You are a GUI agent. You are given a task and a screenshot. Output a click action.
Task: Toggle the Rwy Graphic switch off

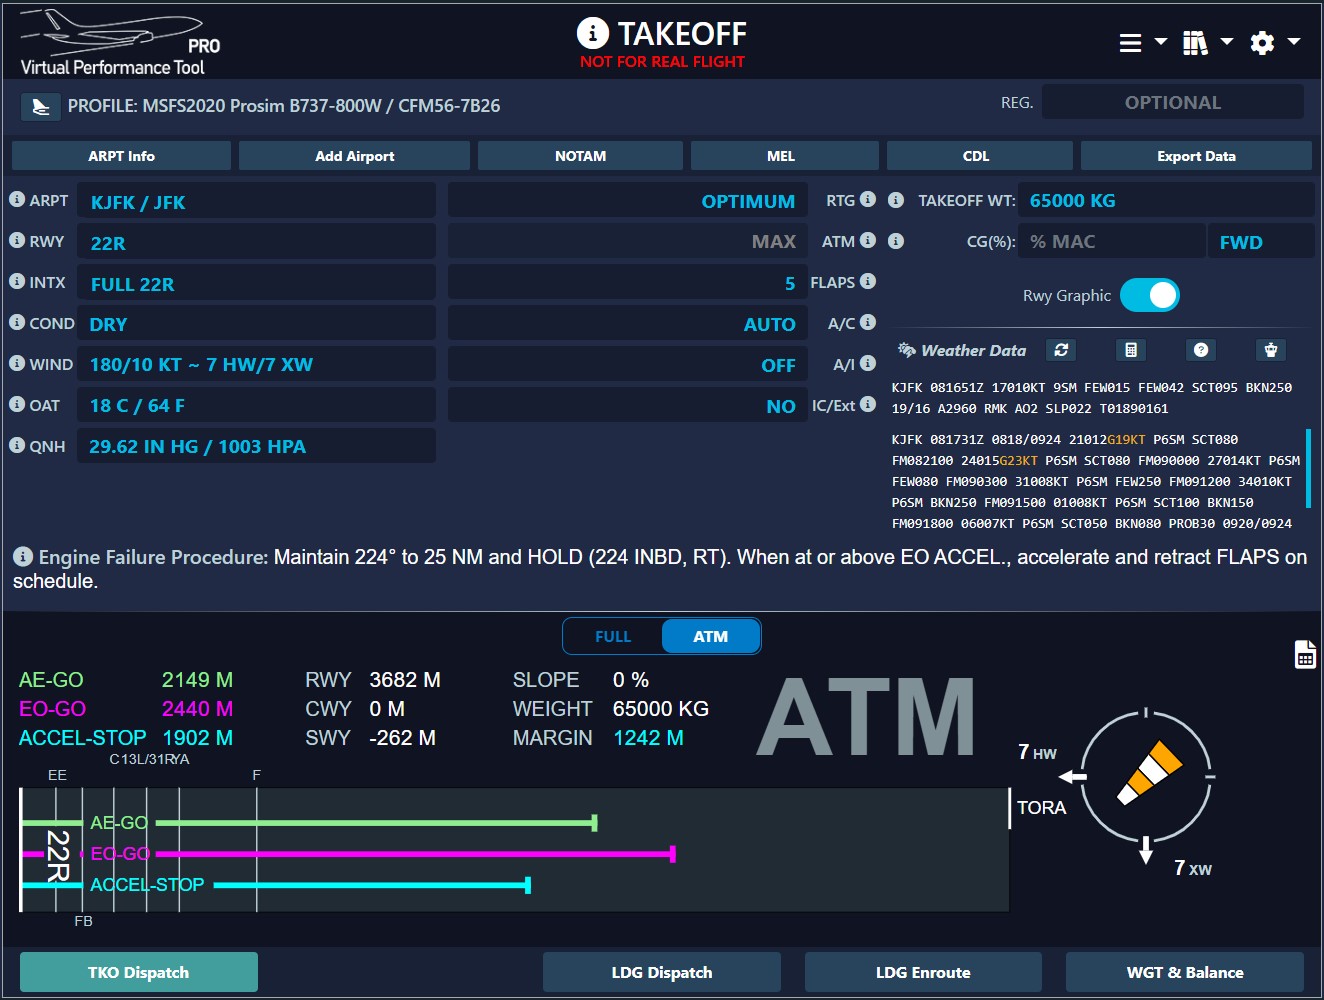[x=1150, y=296]
